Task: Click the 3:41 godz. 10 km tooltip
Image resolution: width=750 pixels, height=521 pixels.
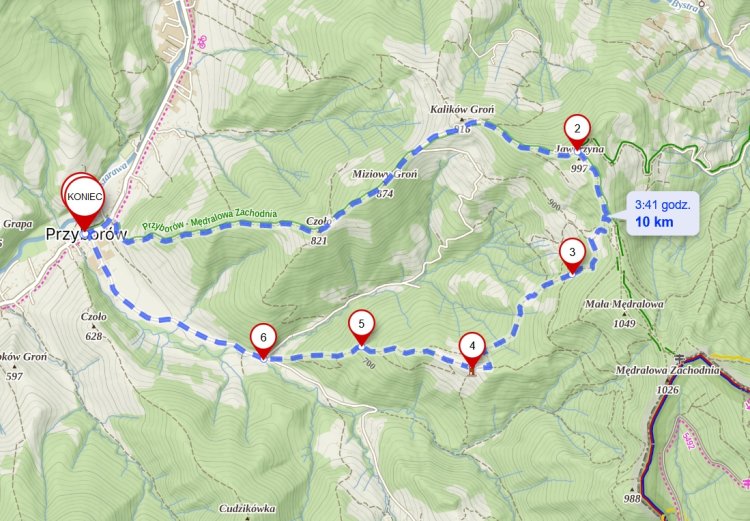Action: 662,214
